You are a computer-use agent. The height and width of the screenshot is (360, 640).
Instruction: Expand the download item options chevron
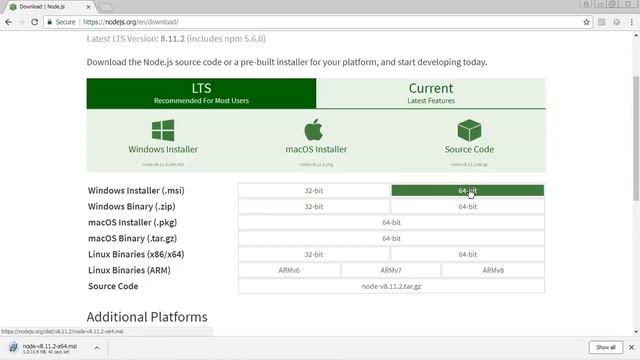coord(97,348)
